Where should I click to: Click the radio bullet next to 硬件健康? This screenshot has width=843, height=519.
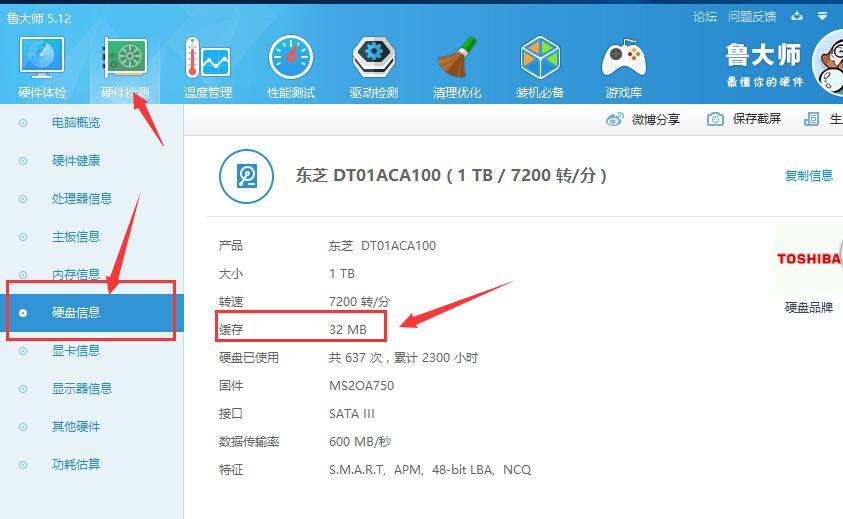(23, 161)
